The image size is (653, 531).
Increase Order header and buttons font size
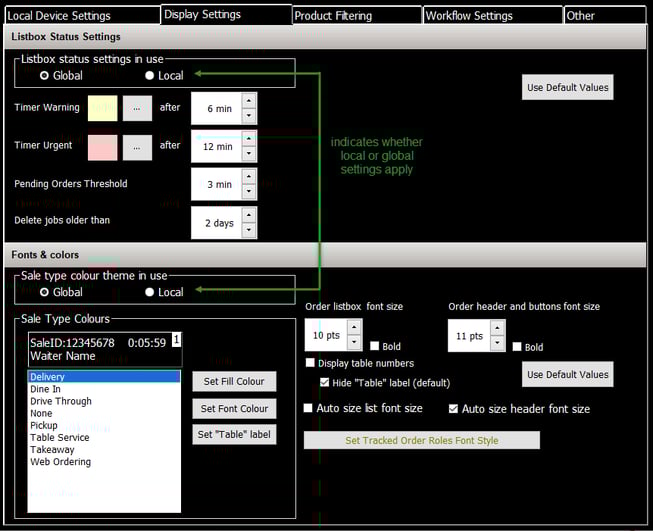point(497,328)
